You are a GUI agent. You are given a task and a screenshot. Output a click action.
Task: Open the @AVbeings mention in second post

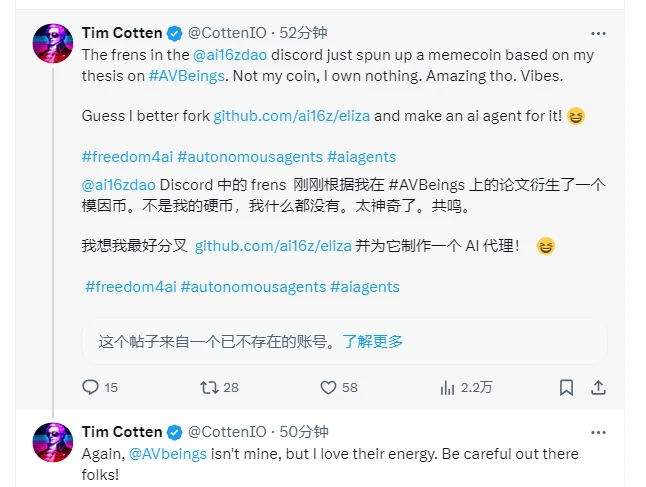(x=167, y=453)
